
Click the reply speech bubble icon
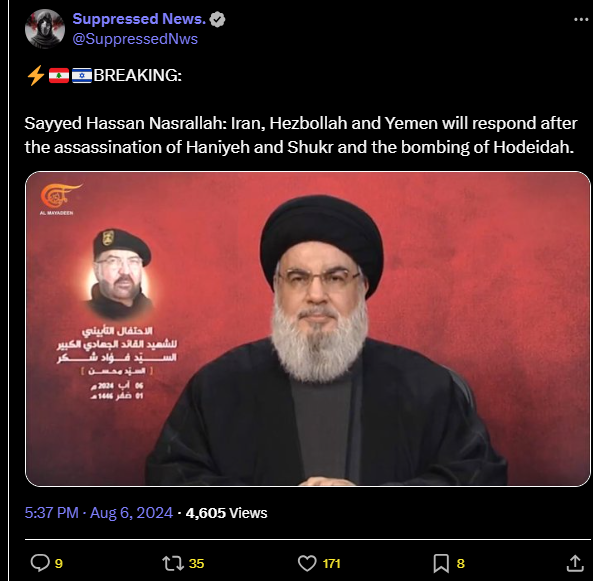click(x=40, y=563)
